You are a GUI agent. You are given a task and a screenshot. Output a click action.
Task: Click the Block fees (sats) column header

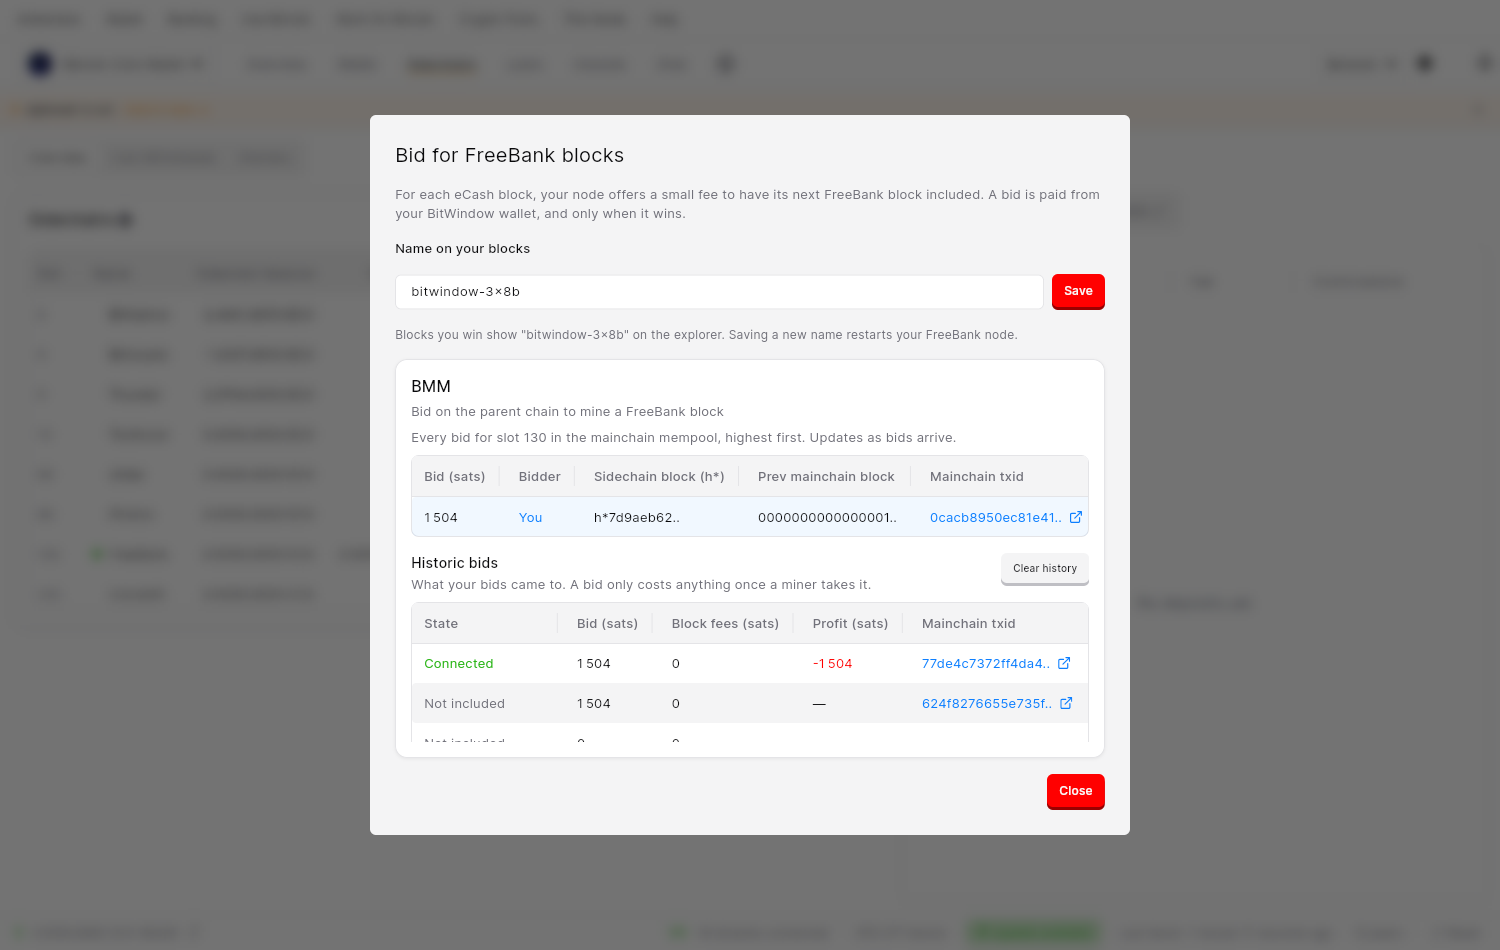tap(725, 624)
